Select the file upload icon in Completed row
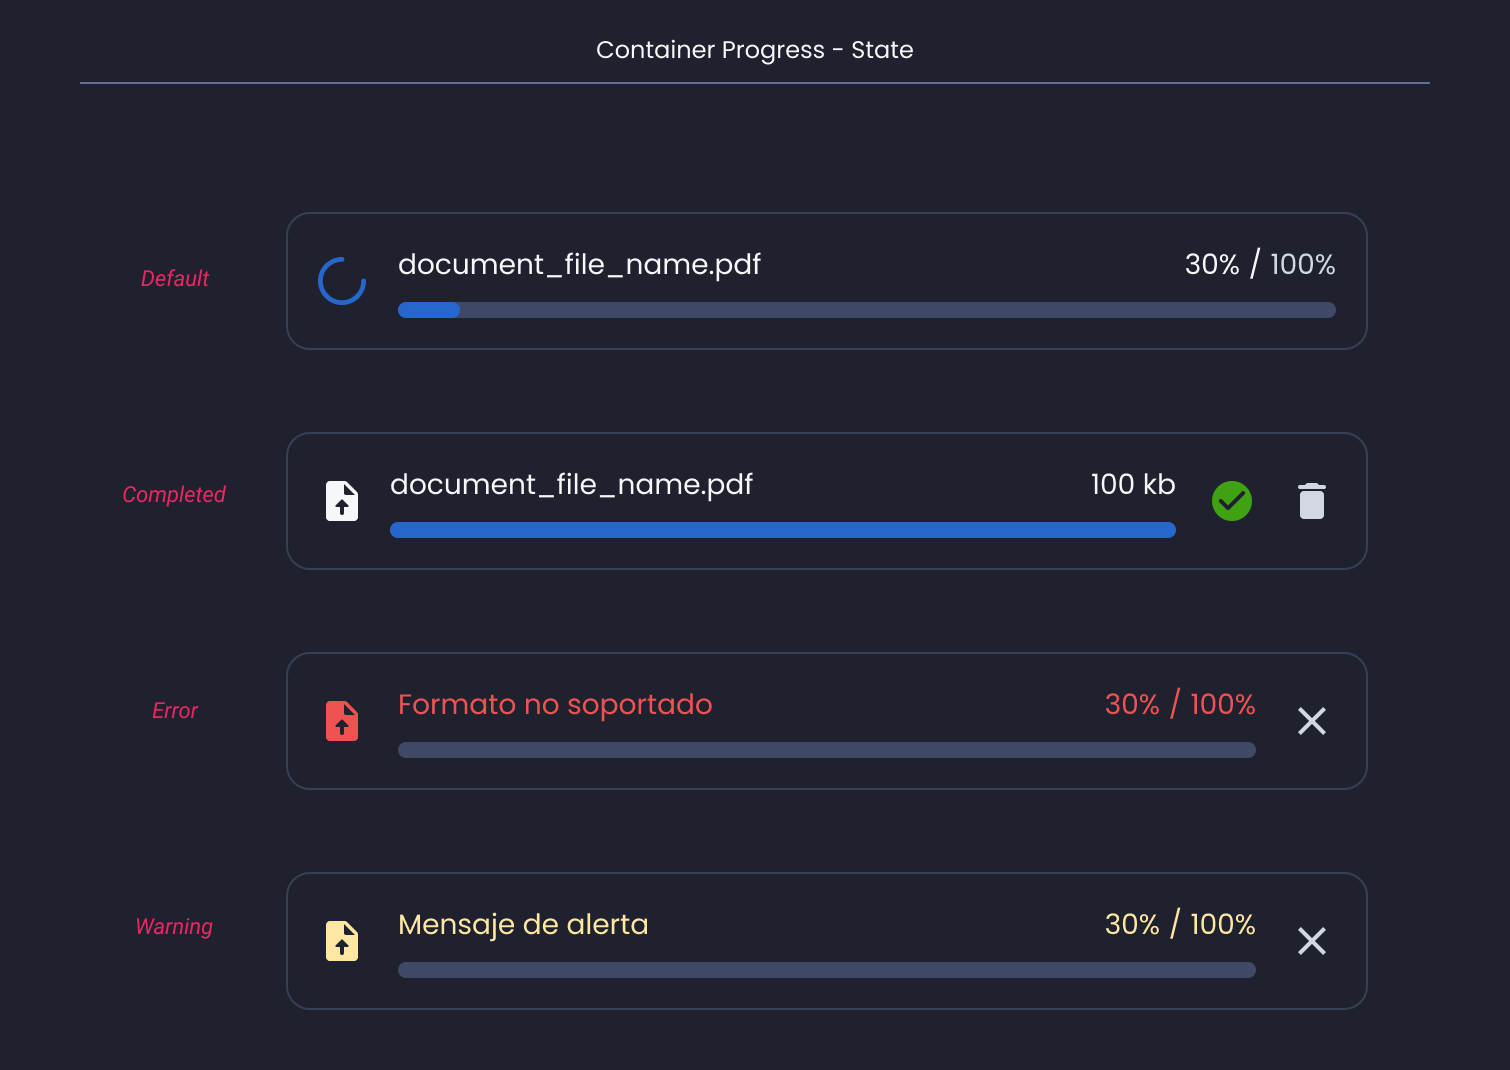This screenshot has height=1070, width=1510. pos(341,500)
